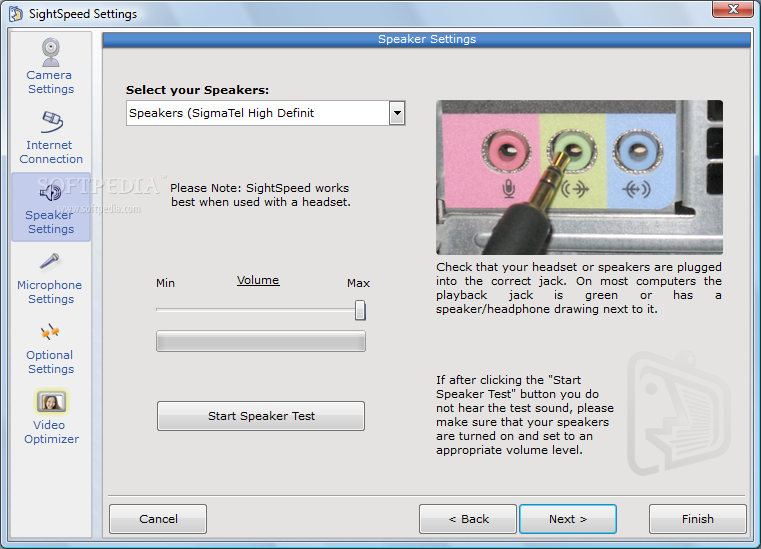
Task: Click the Start Speaker Test button
Action: click(x=261, y=416)
